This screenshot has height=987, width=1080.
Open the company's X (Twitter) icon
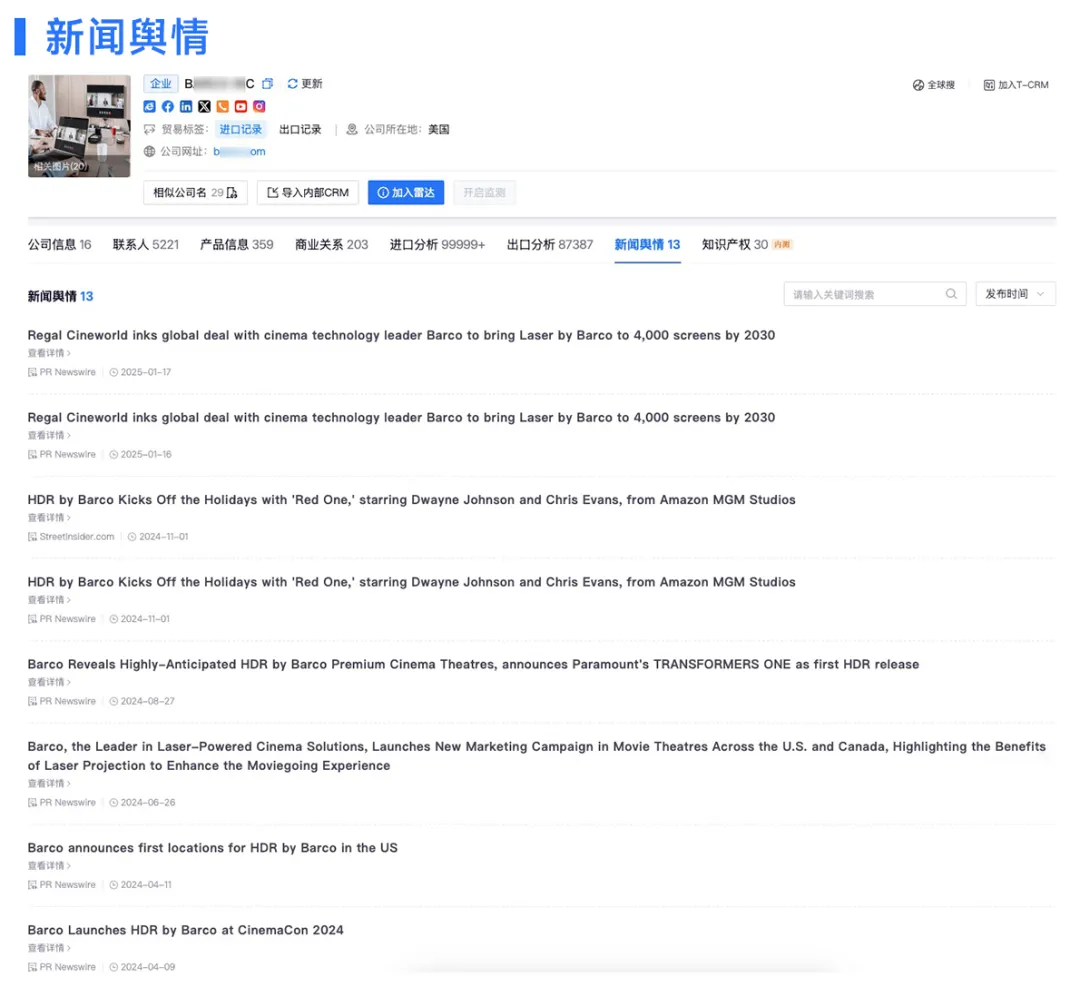tap(204, 106)
